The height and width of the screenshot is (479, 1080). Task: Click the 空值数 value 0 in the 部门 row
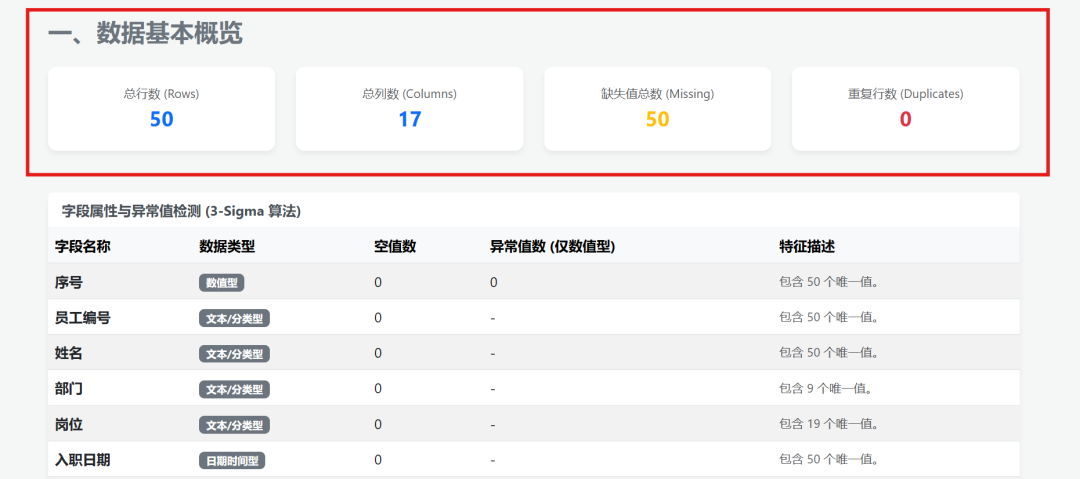[x=378, y=389]
